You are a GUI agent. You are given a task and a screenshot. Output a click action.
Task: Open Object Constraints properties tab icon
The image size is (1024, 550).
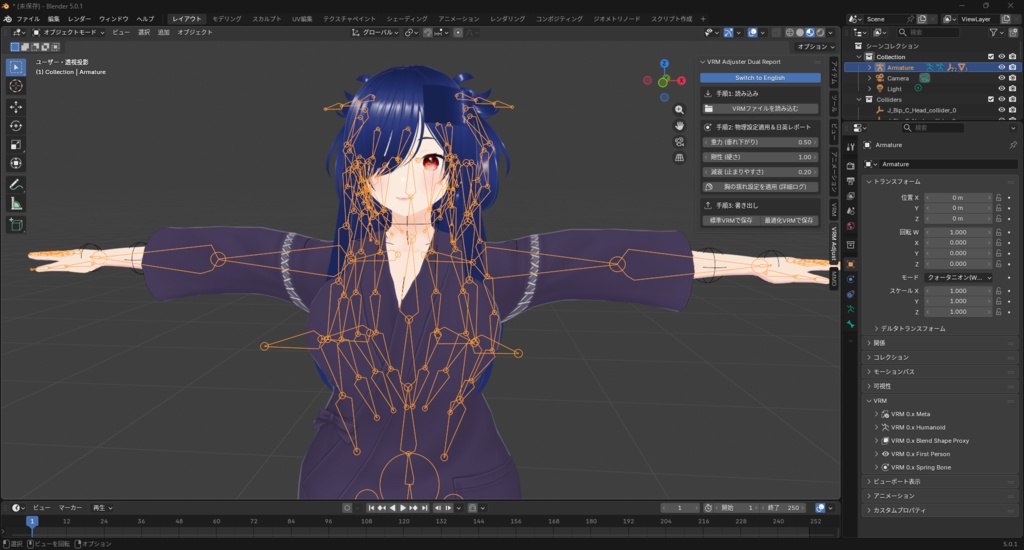coord(850,294)
